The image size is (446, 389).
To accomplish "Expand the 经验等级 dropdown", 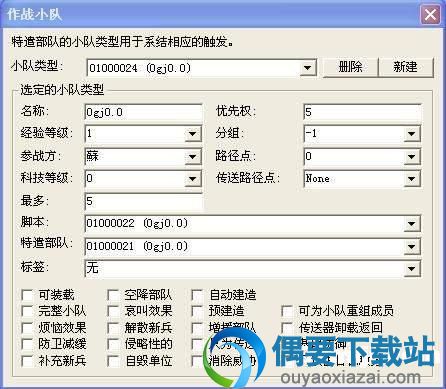I will tap(193, 134).
